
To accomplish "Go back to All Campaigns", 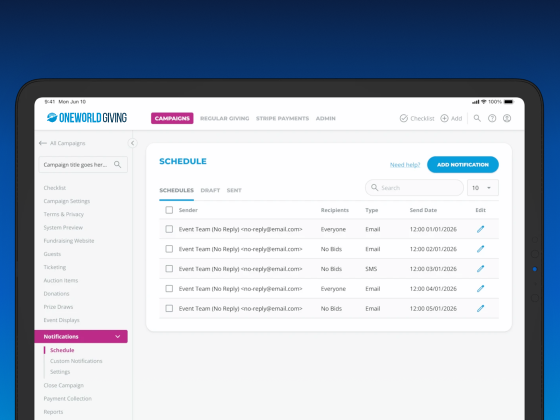I will pos(68,143).
